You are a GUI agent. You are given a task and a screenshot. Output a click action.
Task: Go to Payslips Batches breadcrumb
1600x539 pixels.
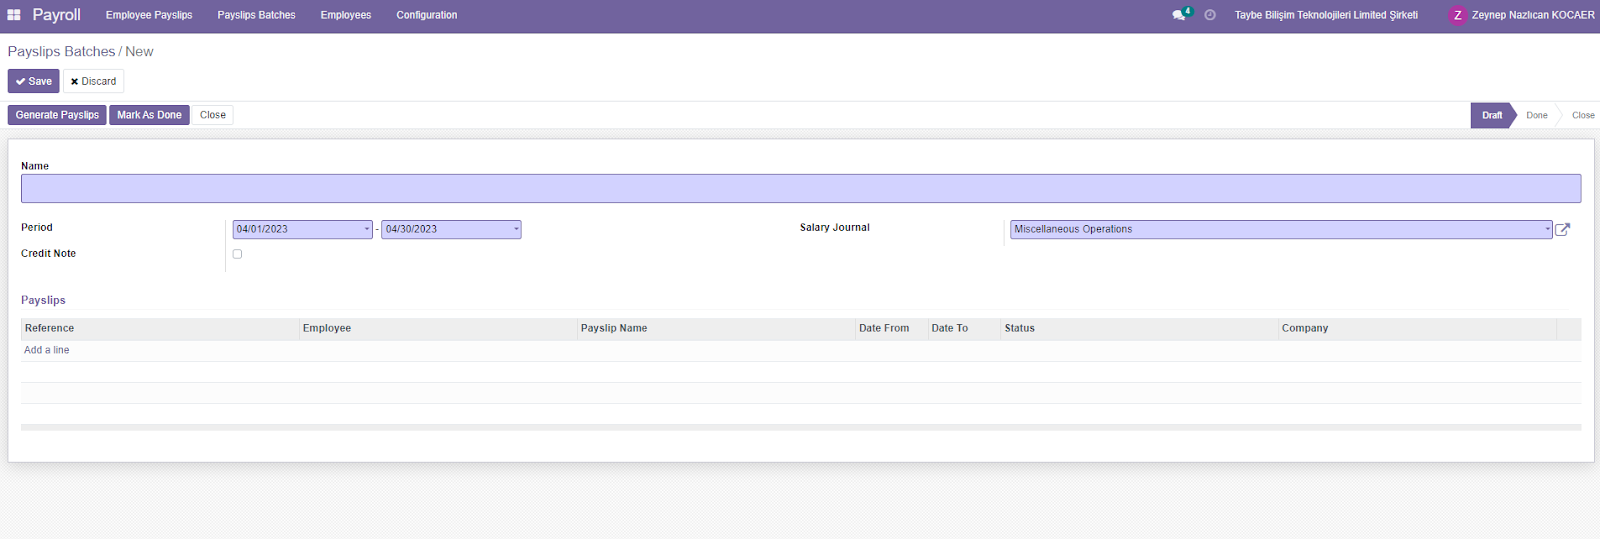coord(61,51)
